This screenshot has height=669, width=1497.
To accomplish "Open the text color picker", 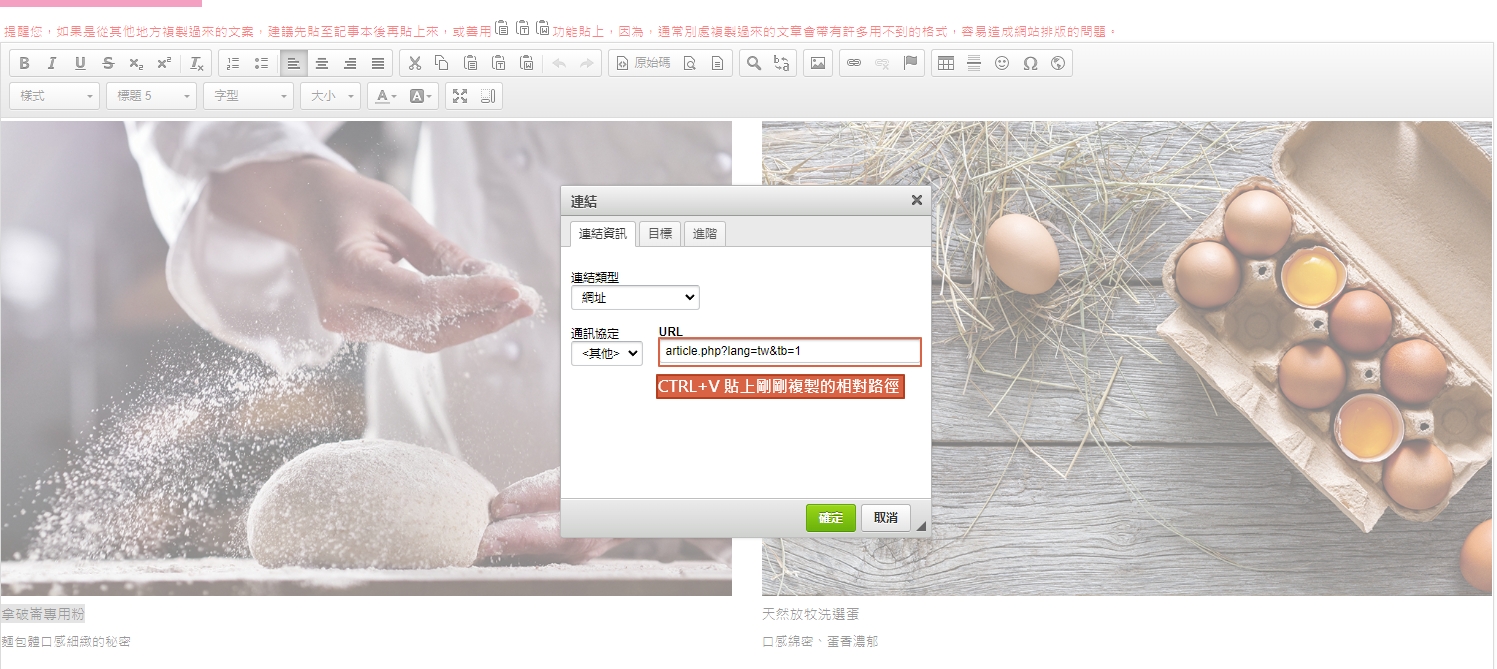I will pyautogui.click(x=383, y=96).
